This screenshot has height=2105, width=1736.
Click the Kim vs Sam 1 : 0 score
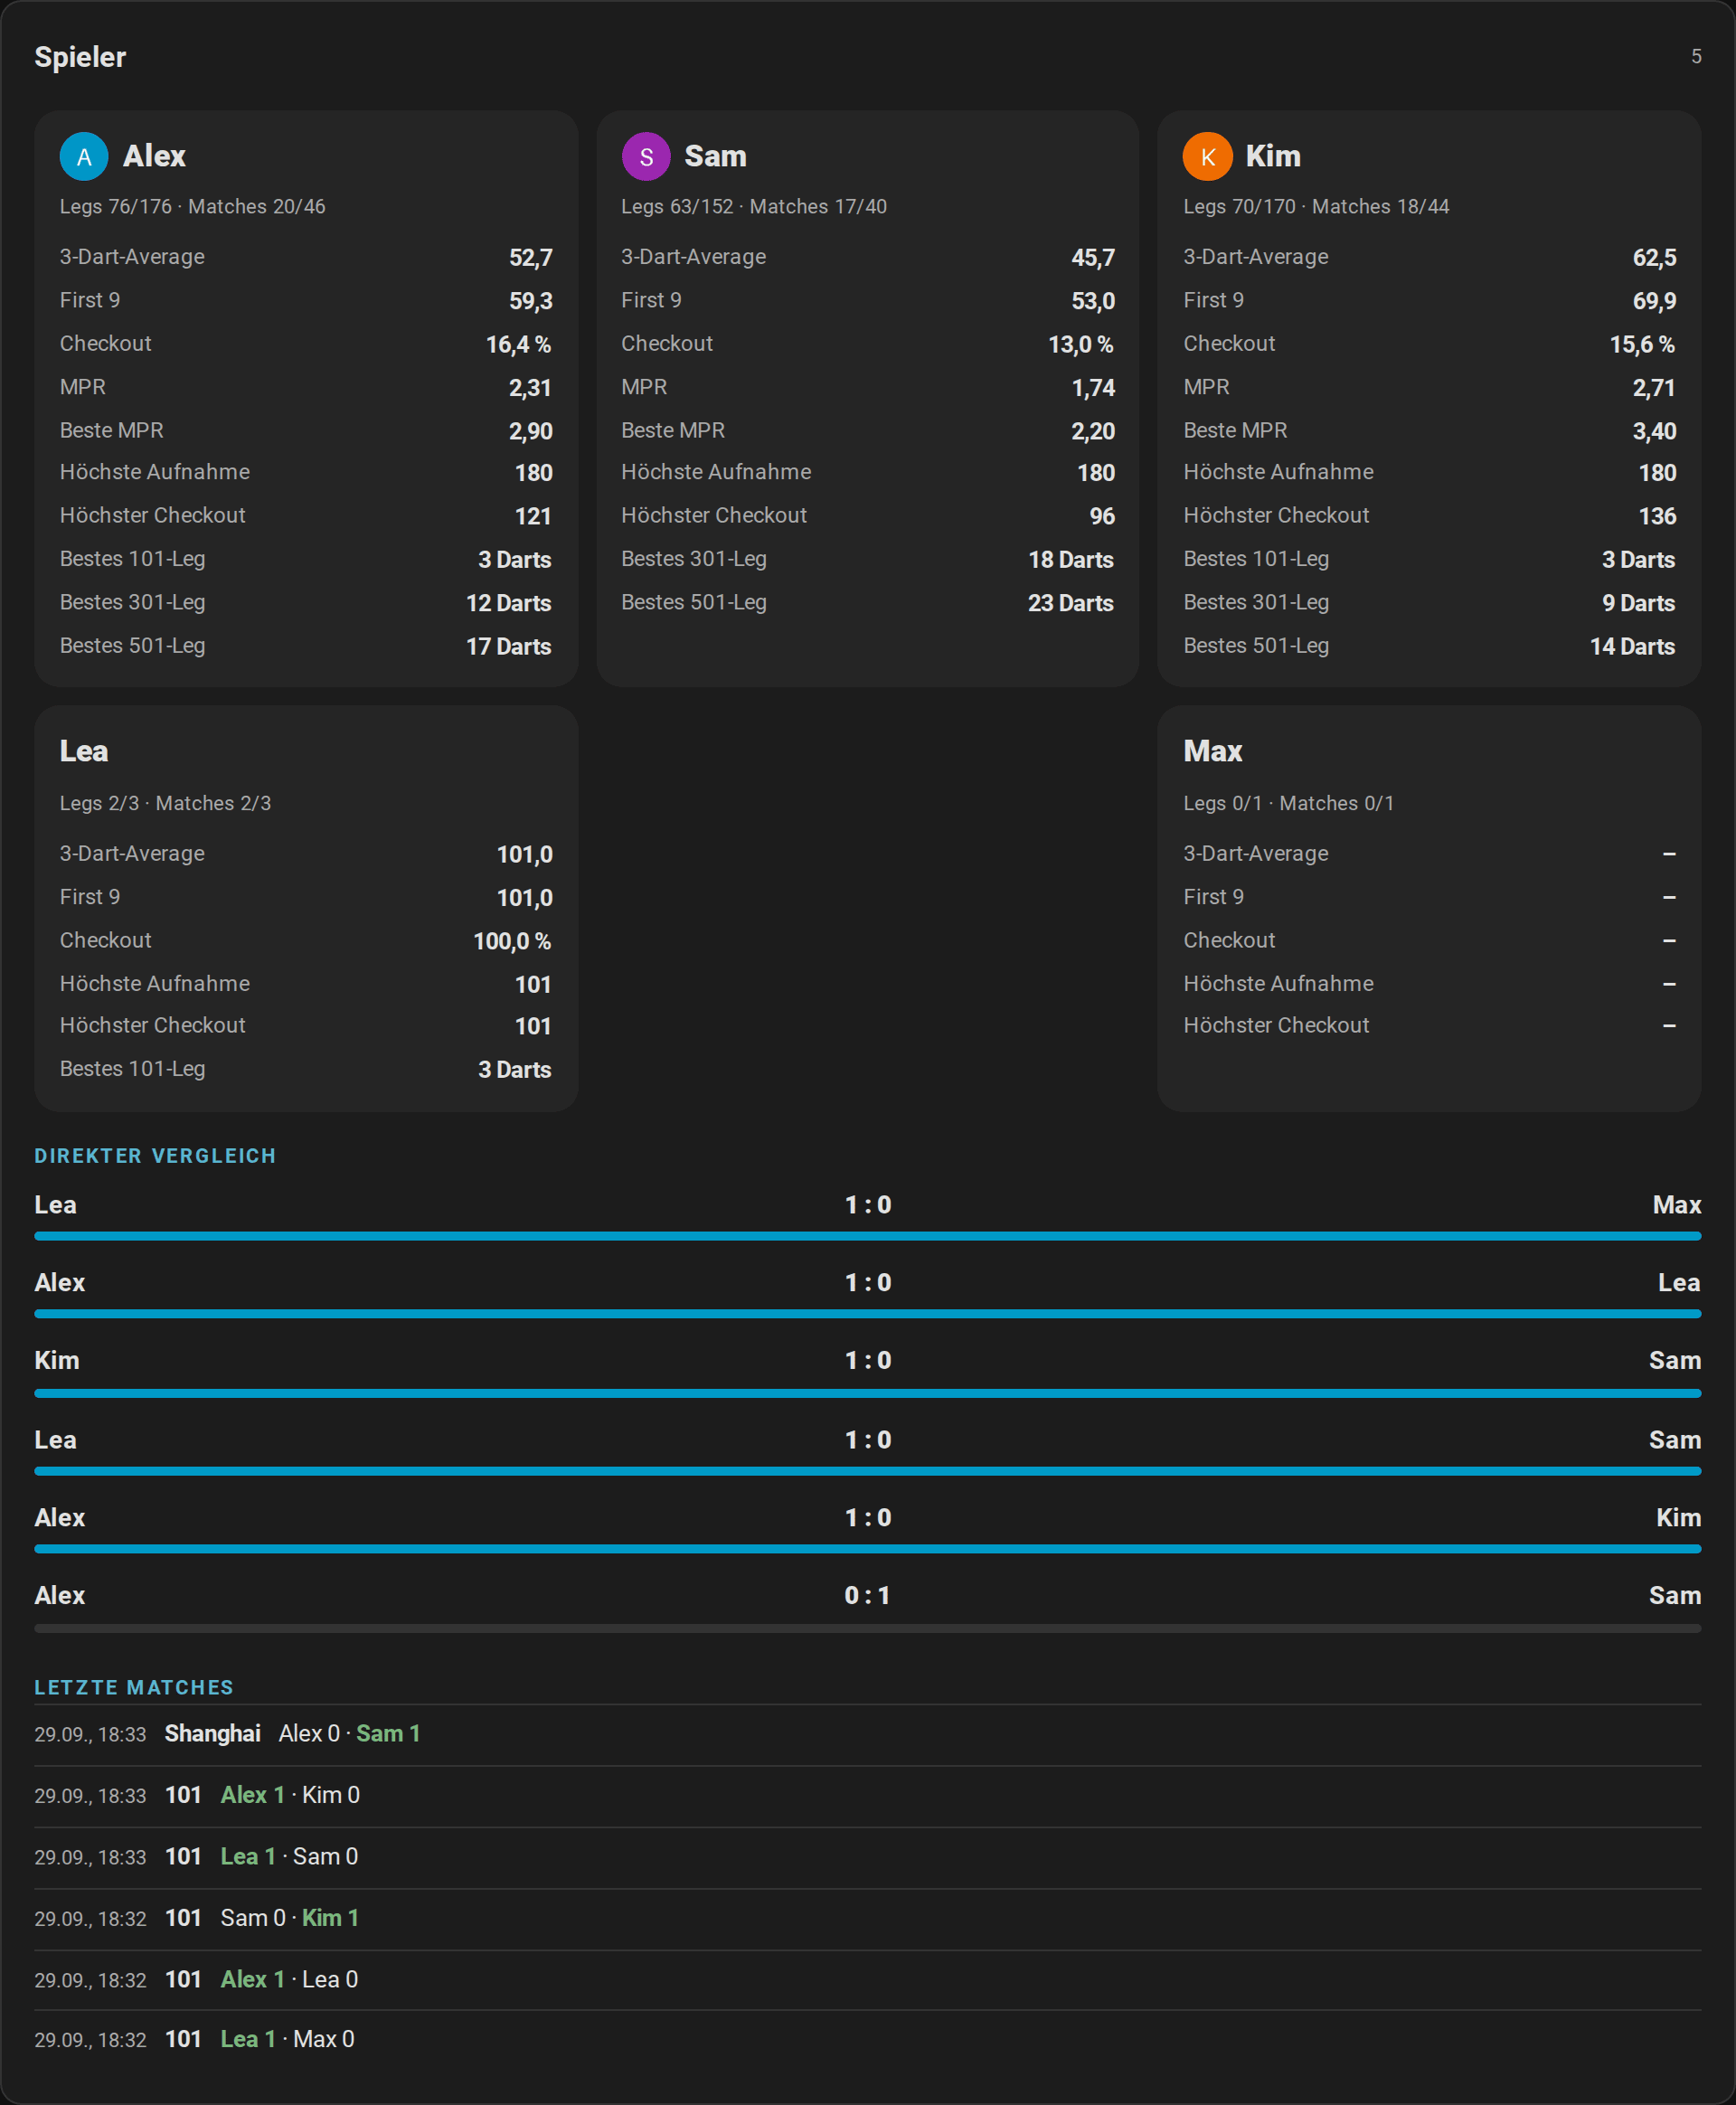868,1360
